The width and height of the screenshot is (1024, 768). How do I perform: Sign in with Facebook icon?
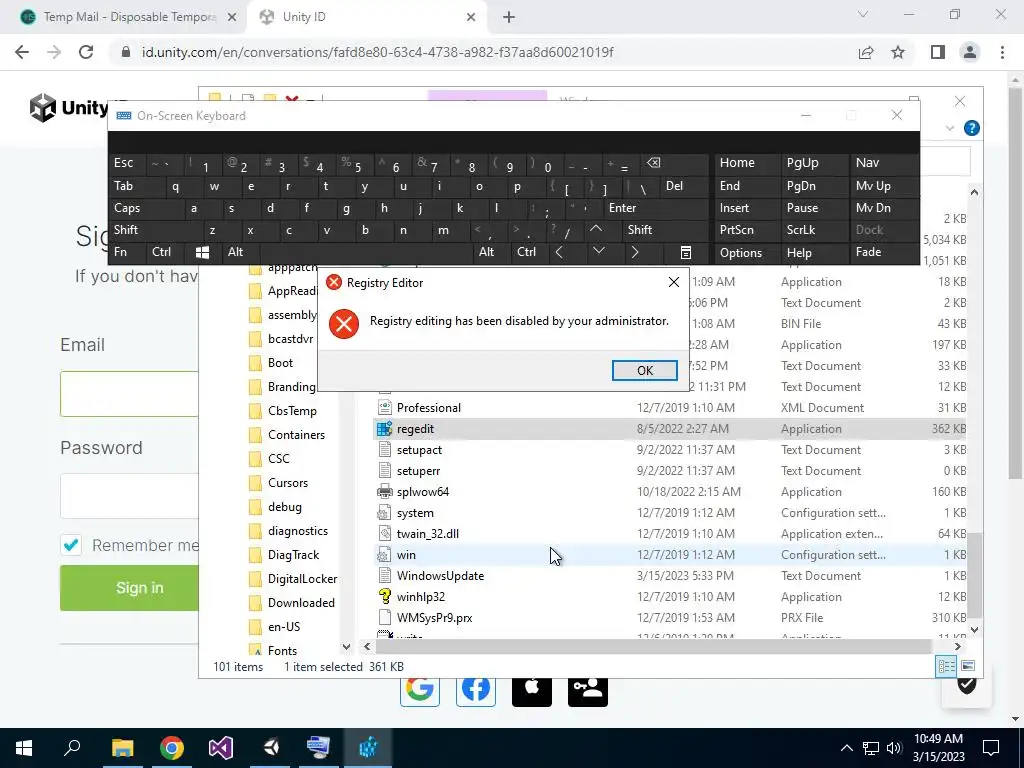coord(475,691)
